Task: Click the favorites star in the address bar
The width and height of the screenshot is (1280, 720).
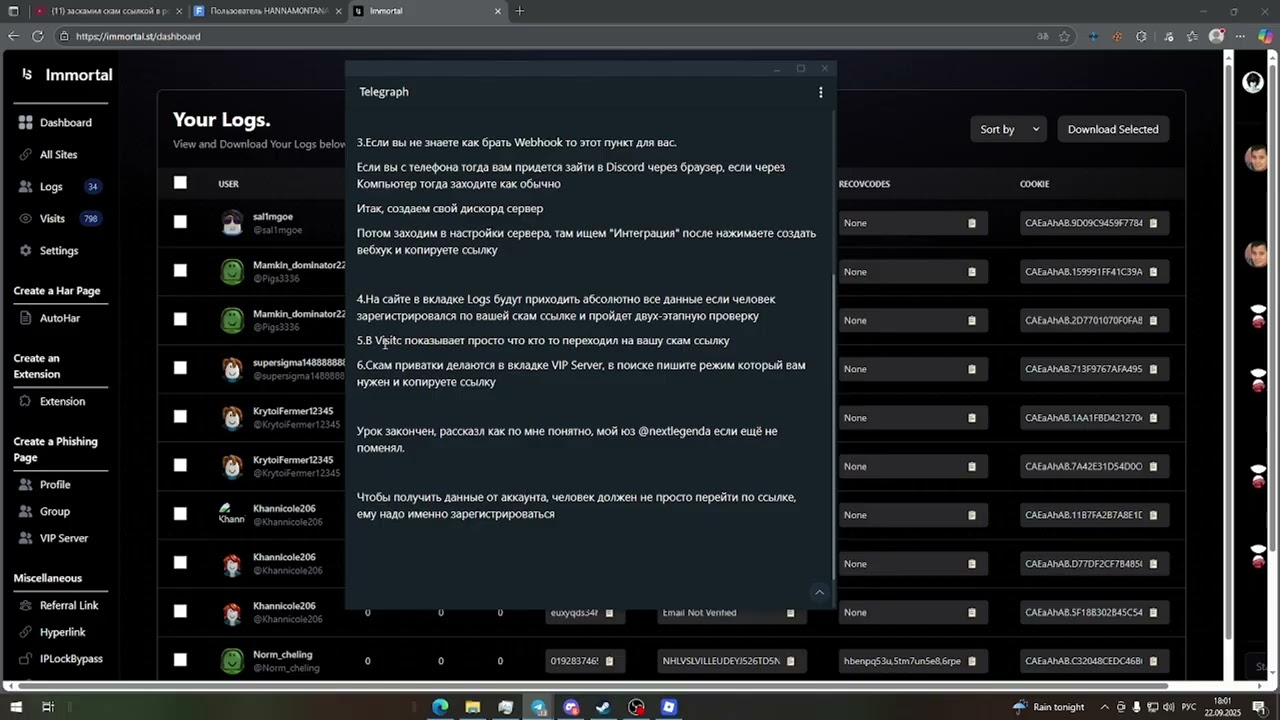Action: coord(1065,36)
